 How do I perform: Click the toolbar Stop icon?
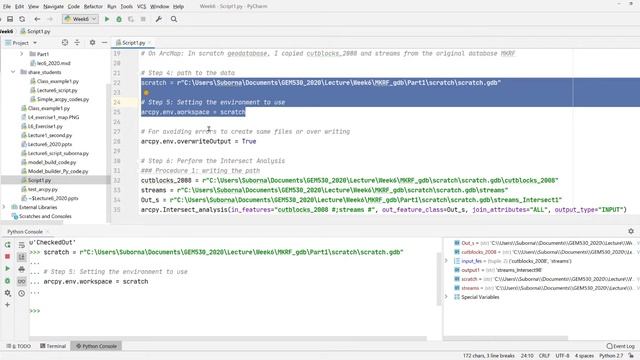click(x=143, y=19)
